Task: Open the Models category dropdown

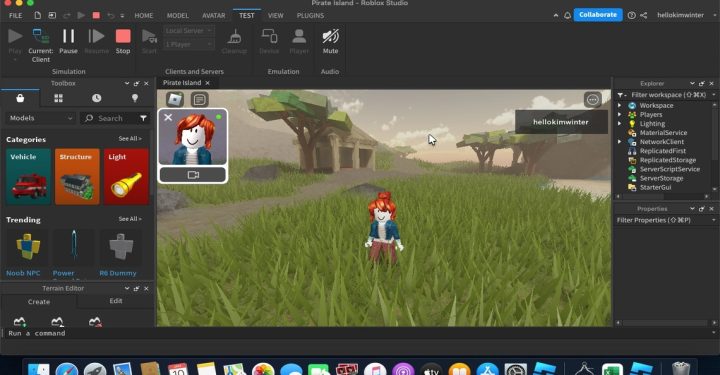Action: tap(41, 118)
